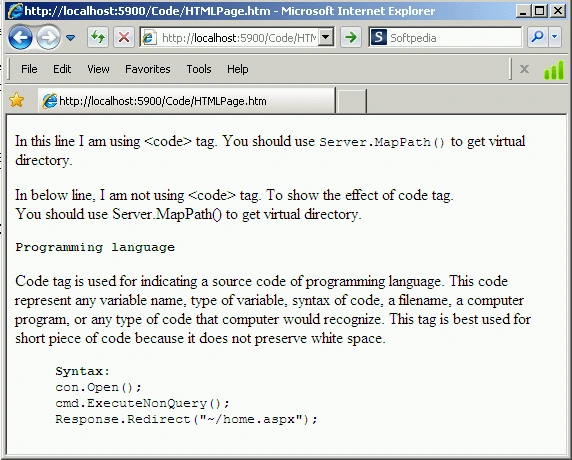
Task: Click the Forward navigation arrow
Action: pyautogui.click(x=49, y=37)
